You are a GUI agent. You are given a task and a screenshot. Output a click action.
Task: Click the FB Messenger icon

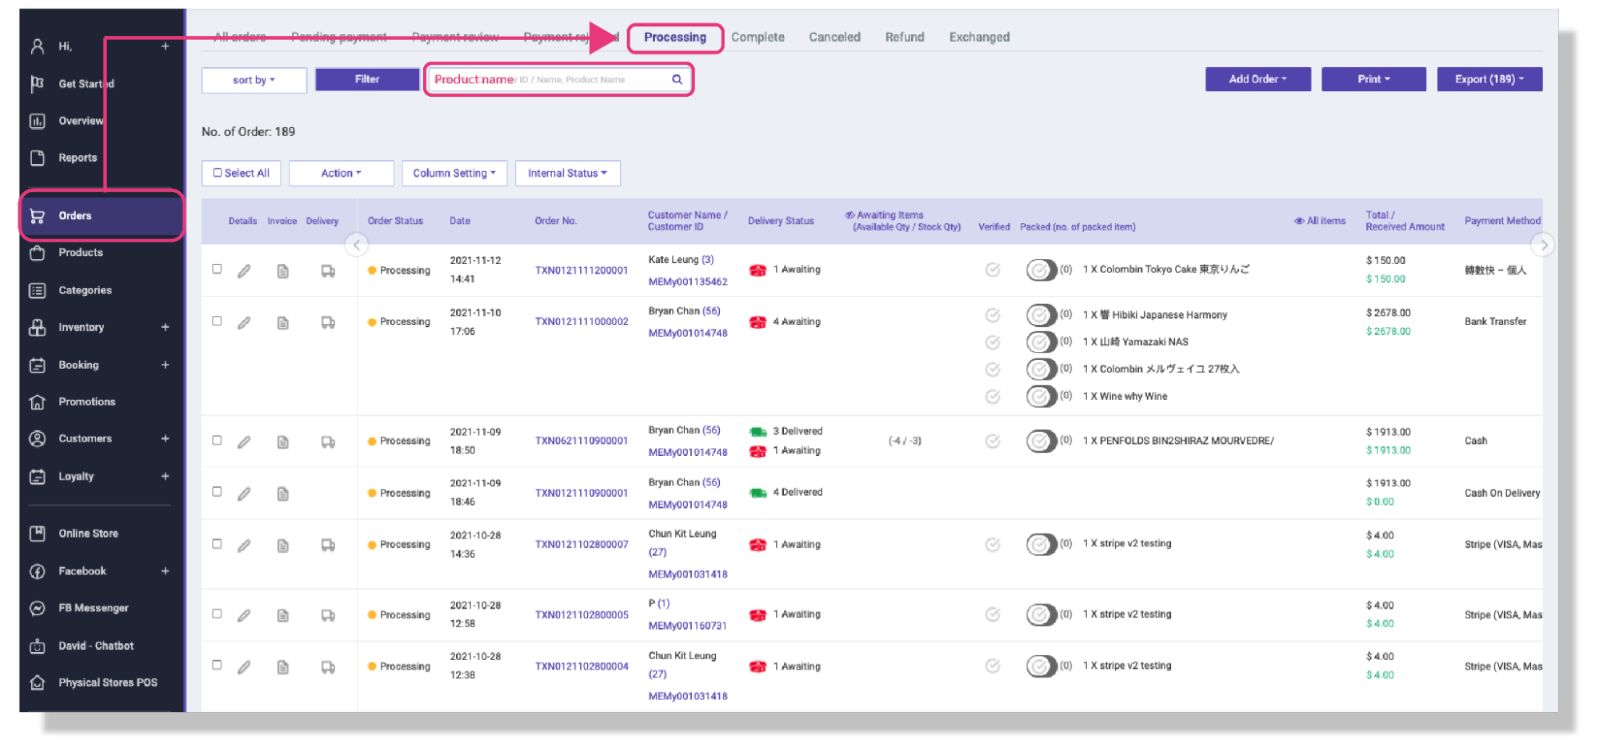(37, 608)
